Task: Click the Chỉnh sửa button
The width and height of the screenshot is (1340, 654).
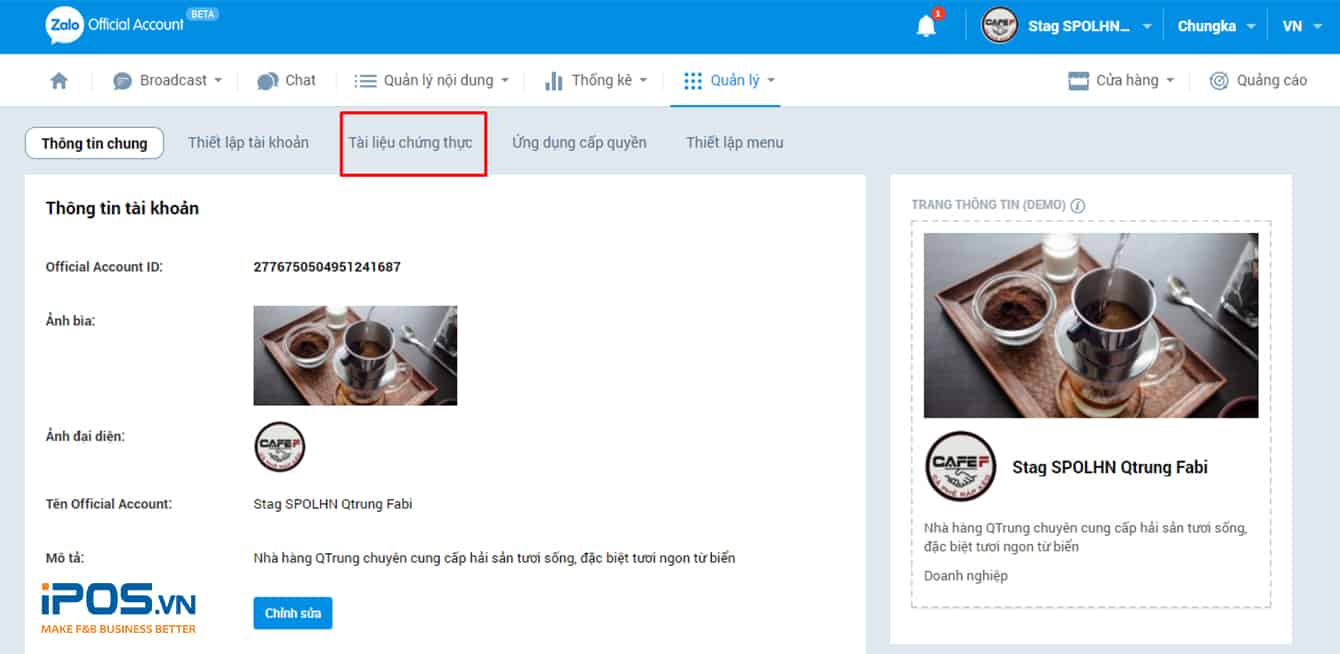Action: click(x=292, y=613)
